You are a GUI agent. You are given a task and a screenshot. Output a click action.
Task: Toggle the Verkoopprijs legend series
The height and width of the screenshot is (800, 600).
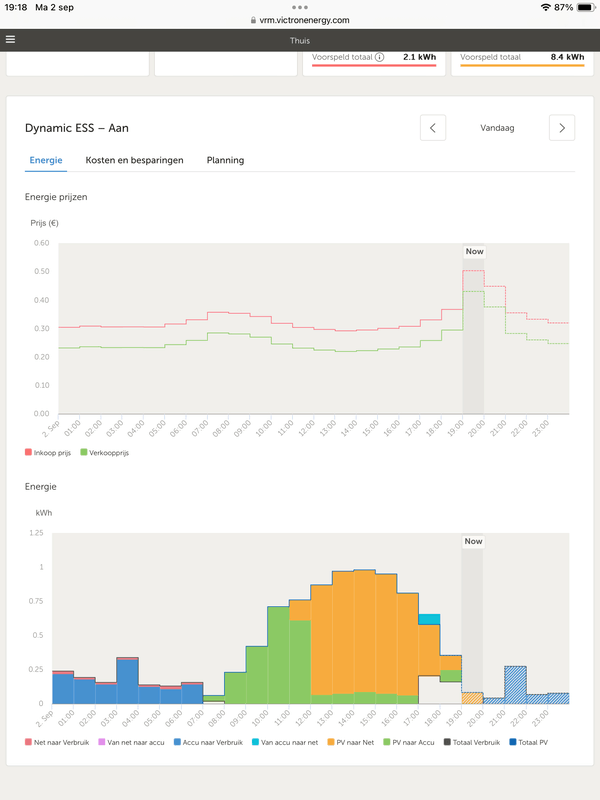click(110, 452)
